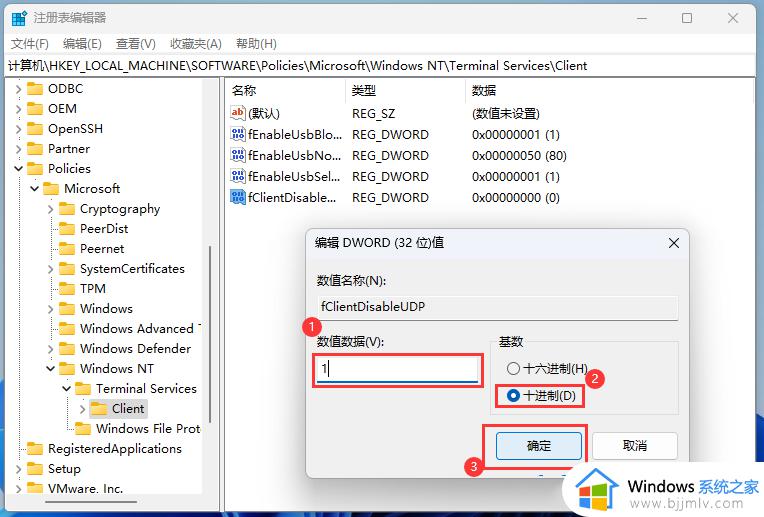Click the Registry Editor app icon in title bar
Image resolution: width=764 pixels, height=517 pixels.
point(19,19)
